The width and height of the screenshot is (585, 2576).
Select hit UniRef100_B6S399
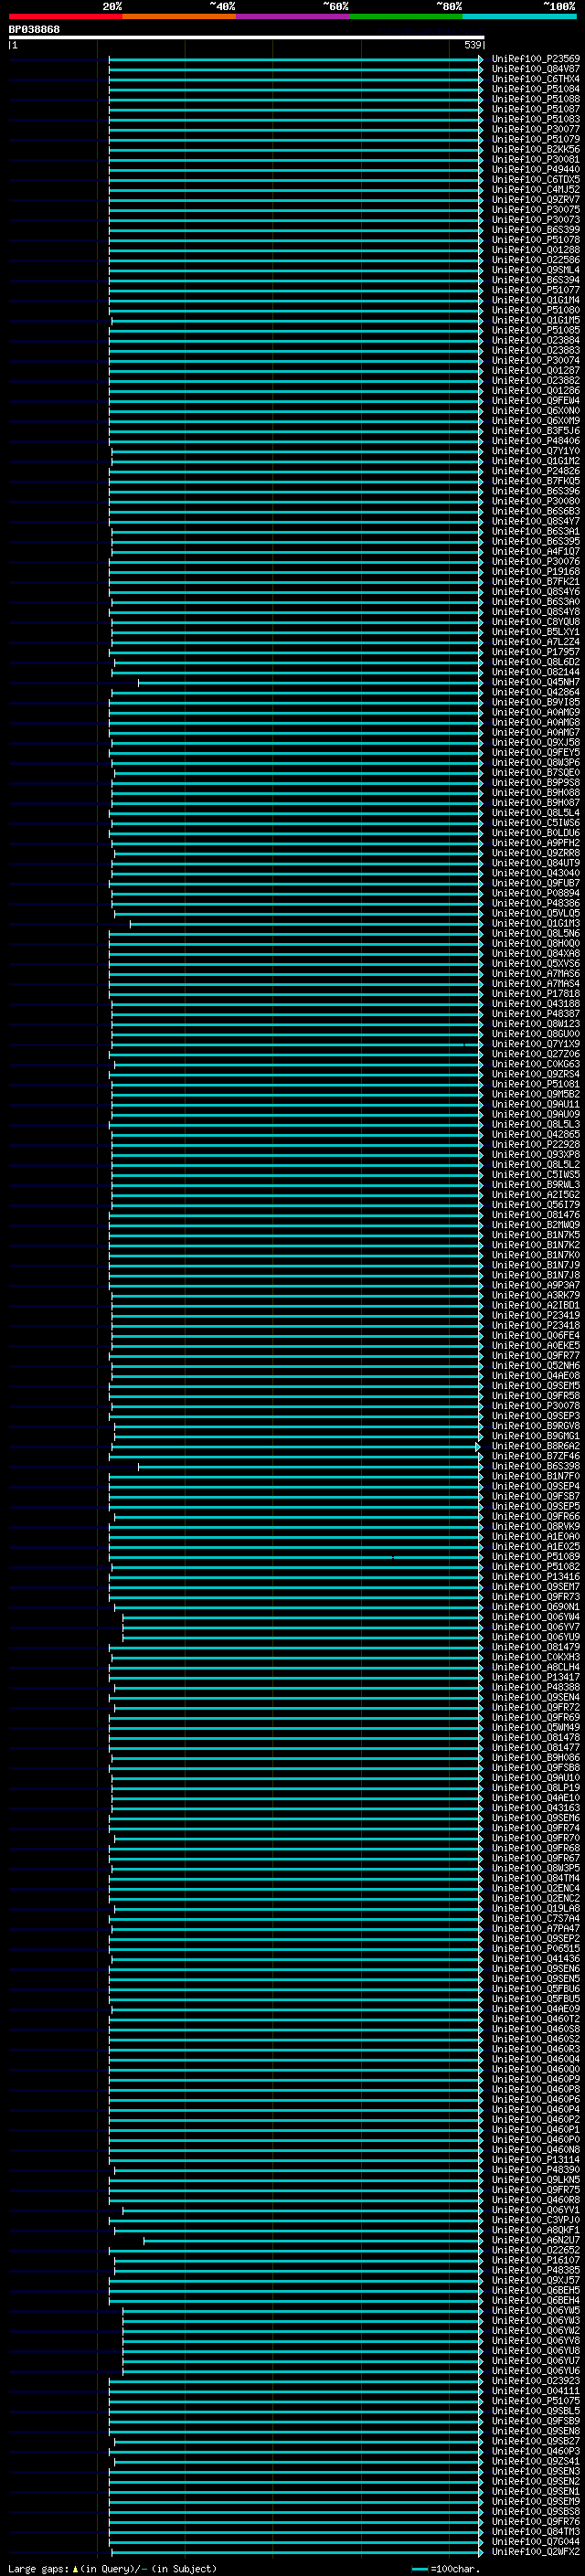coord(536,230)
